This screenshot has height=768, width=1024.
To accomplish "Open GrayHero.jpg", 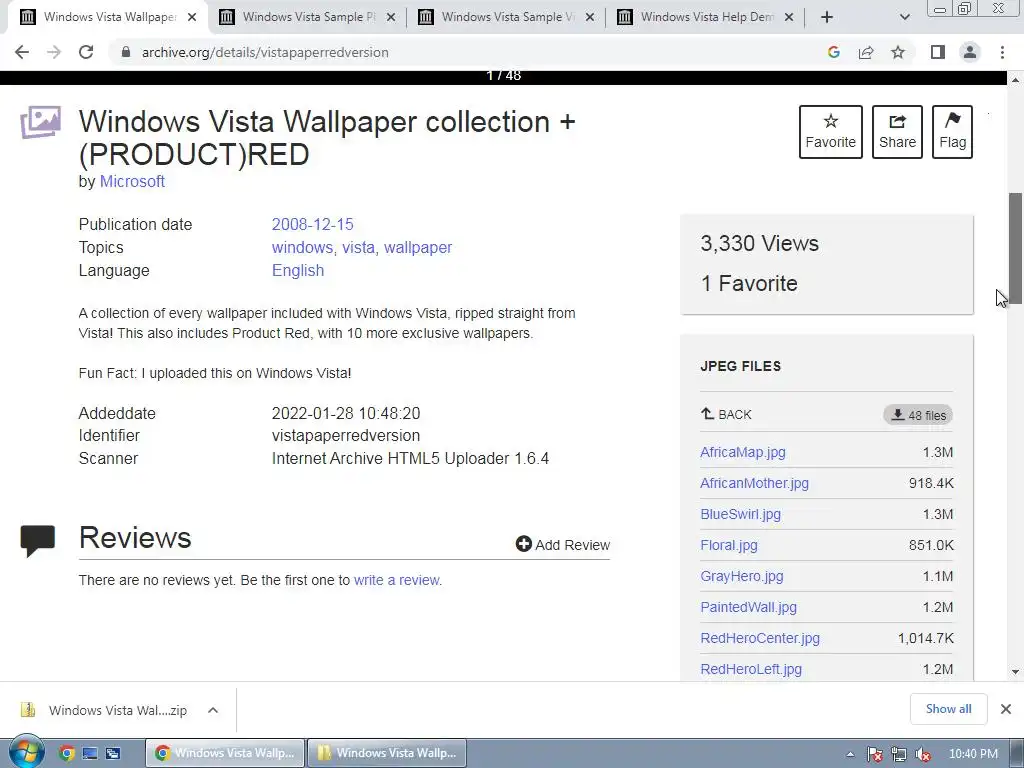I will 742,576.
